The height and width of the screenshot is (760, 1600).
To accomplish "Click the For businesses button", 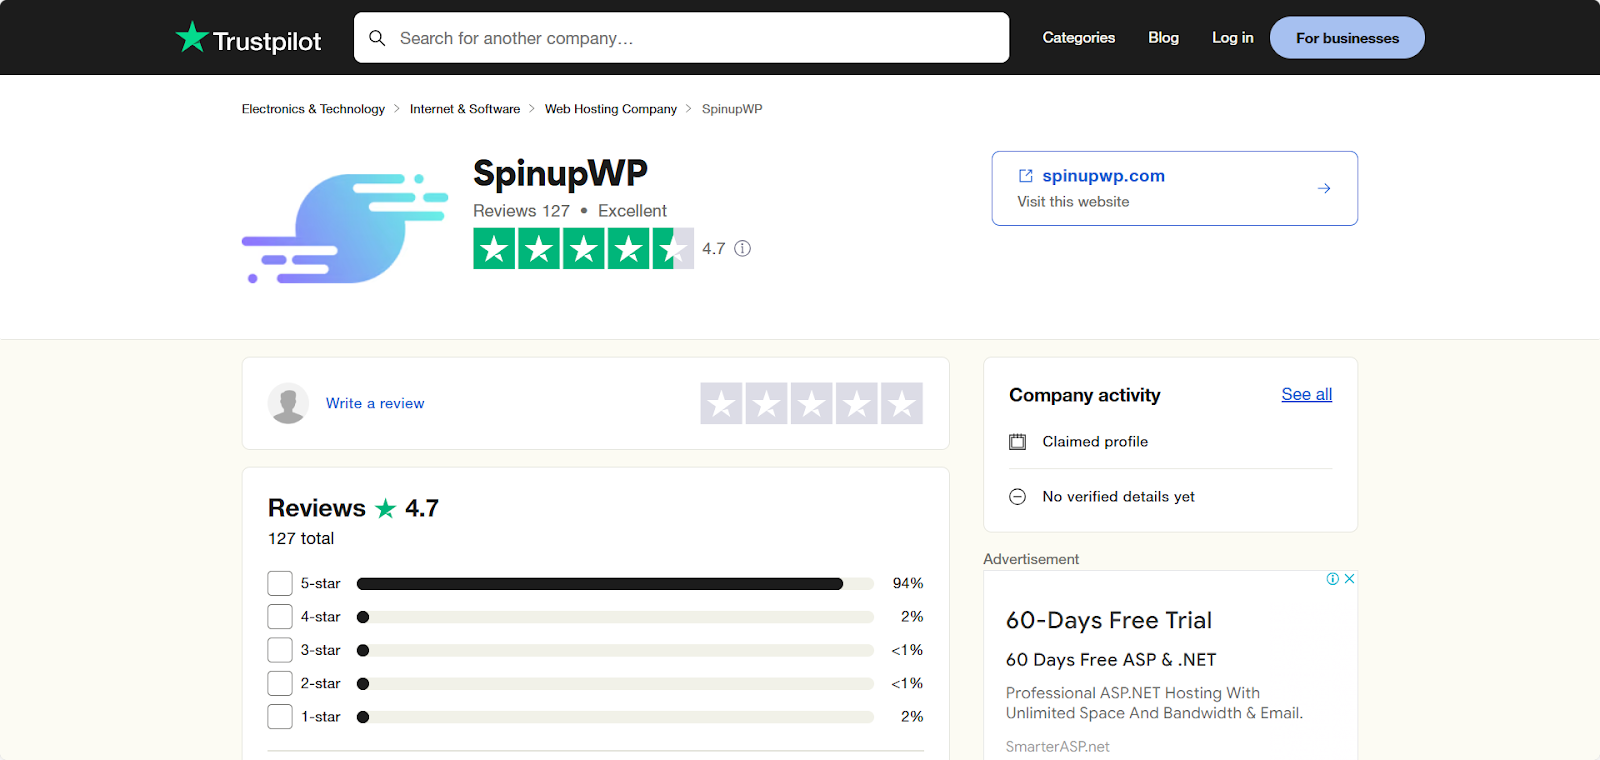I will [1346, 37].
